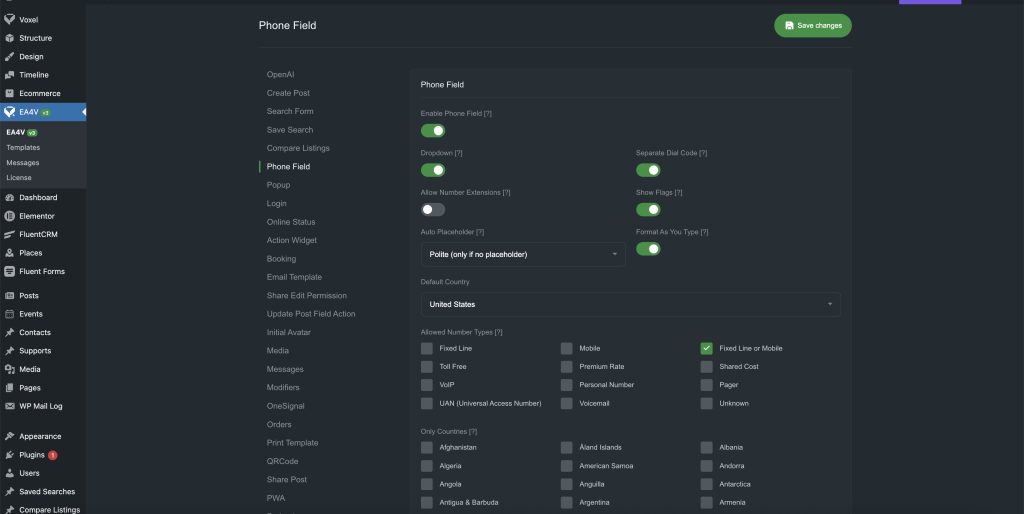This screenshot has width=1024, height=514.
Task: Open the Structure menu icon
Action: pyautogui.click(x=9, y=38)
